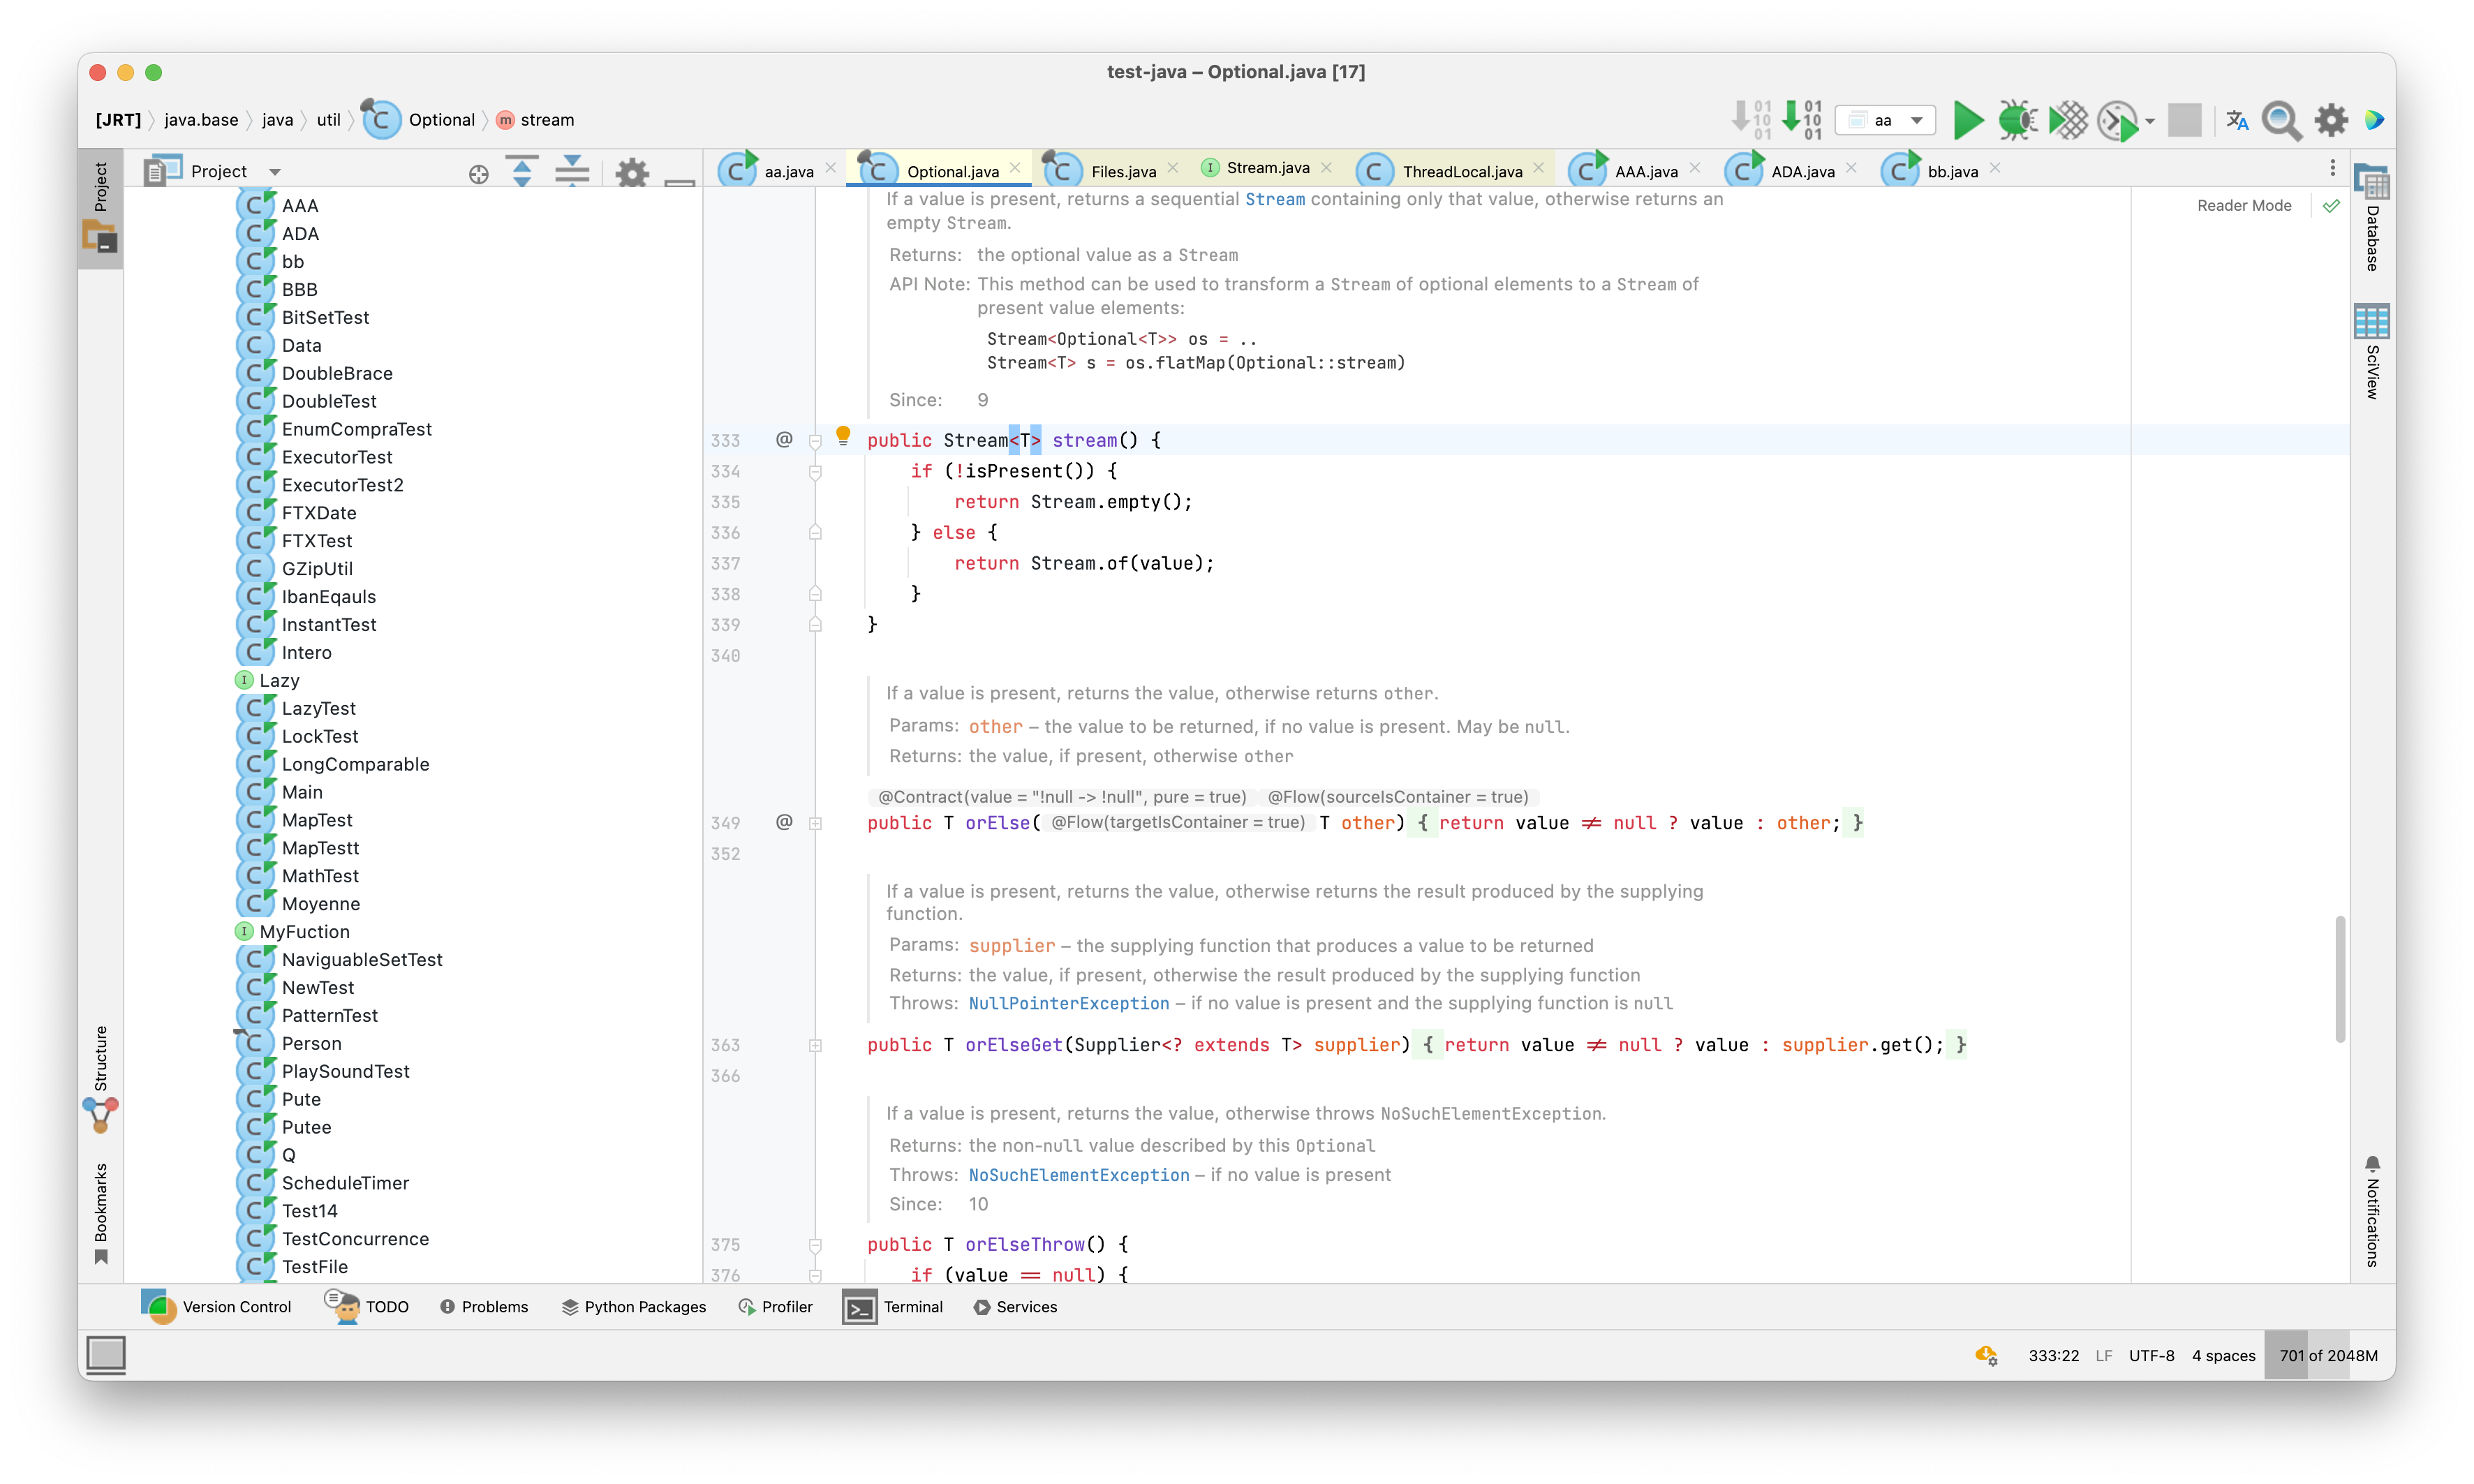Open IDE settings gear in toolbar
Screen dimensions: 2474x1484
2331,120
